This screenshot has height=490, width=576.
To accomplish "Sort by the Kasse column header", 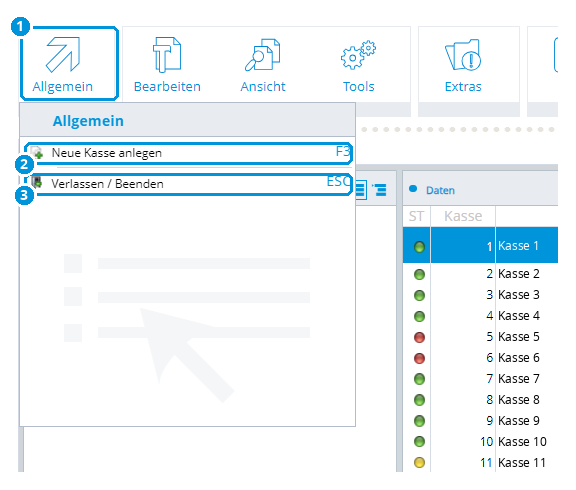I will tap(463, 216).
